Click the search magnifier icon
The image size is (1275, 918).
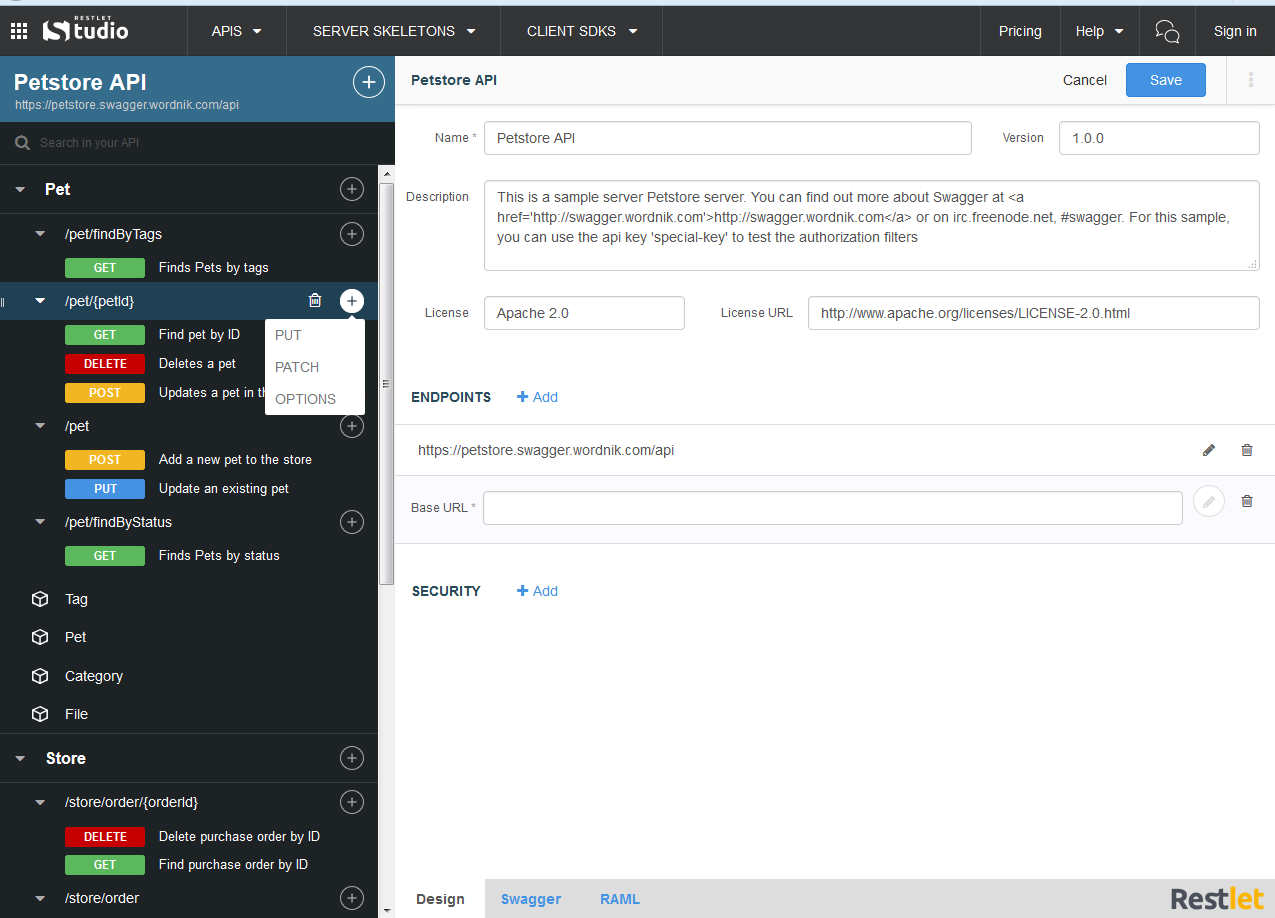(22, 143)
